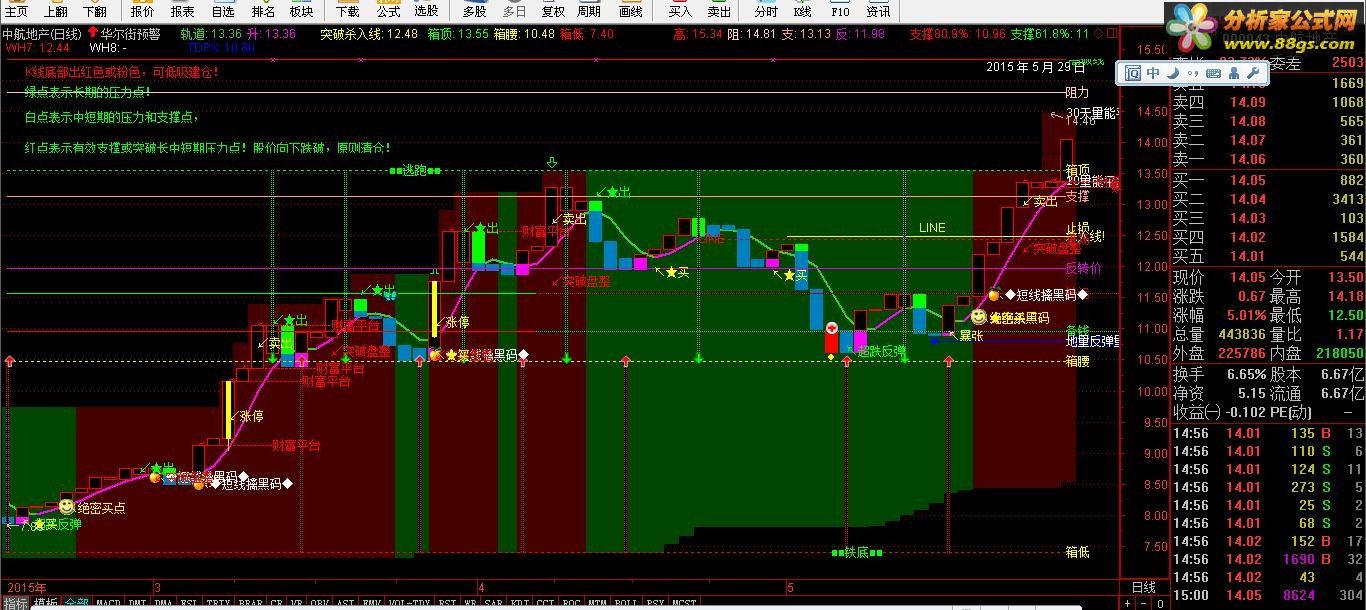Click the 中航地产(日线) stock title

pos(41,33)
